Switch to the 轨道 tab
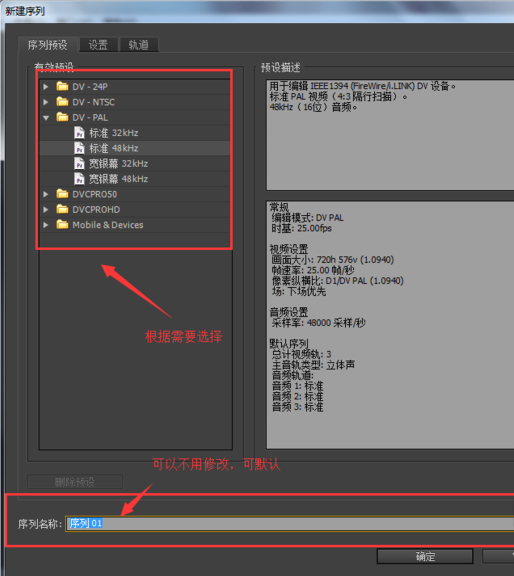The height and width of the screenshot is (576, 514). pos(139,45)
